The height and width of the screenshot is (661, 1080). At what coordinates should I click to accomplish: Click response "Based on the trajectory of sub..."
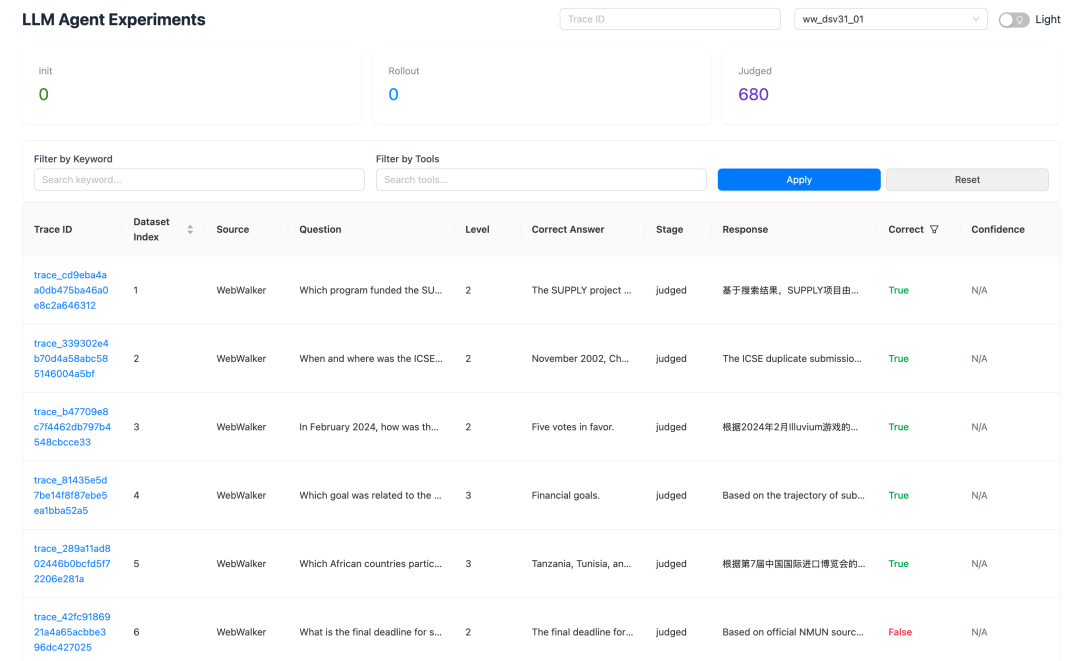[x=793, y=495]
